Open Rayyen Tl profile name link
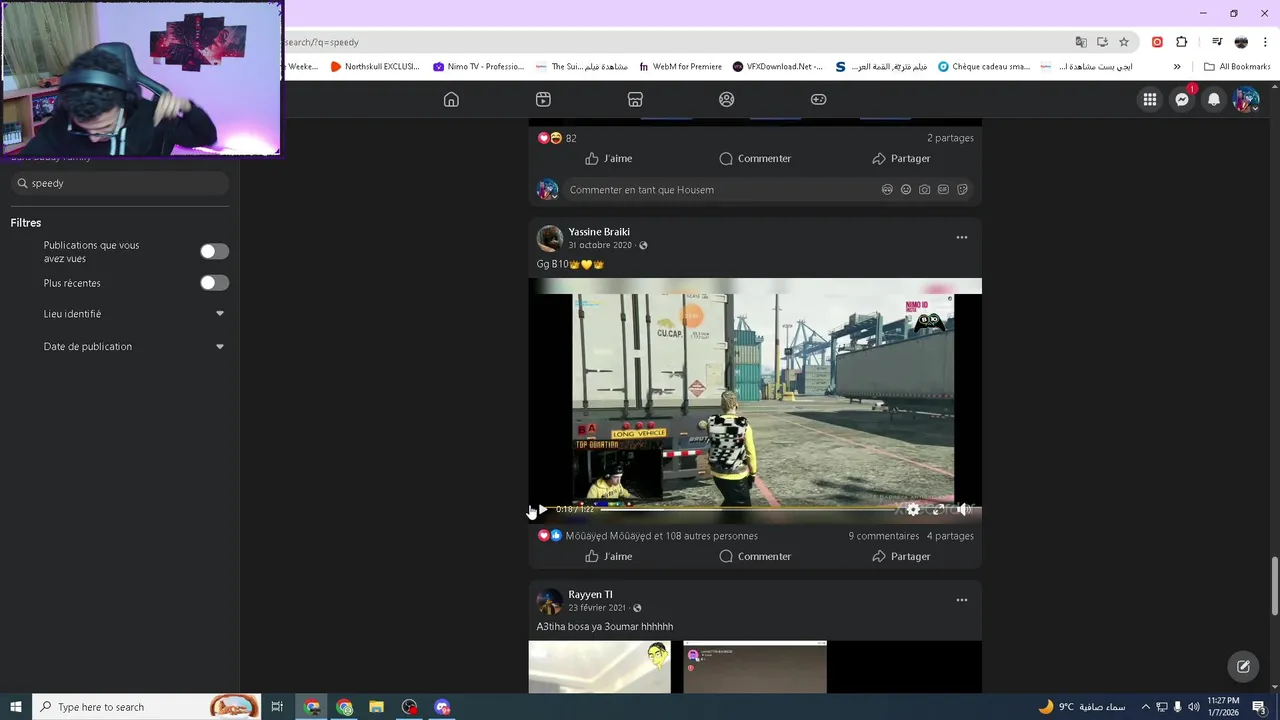Viewport: 1280px width, 720px height. click(x=590, y=594)
